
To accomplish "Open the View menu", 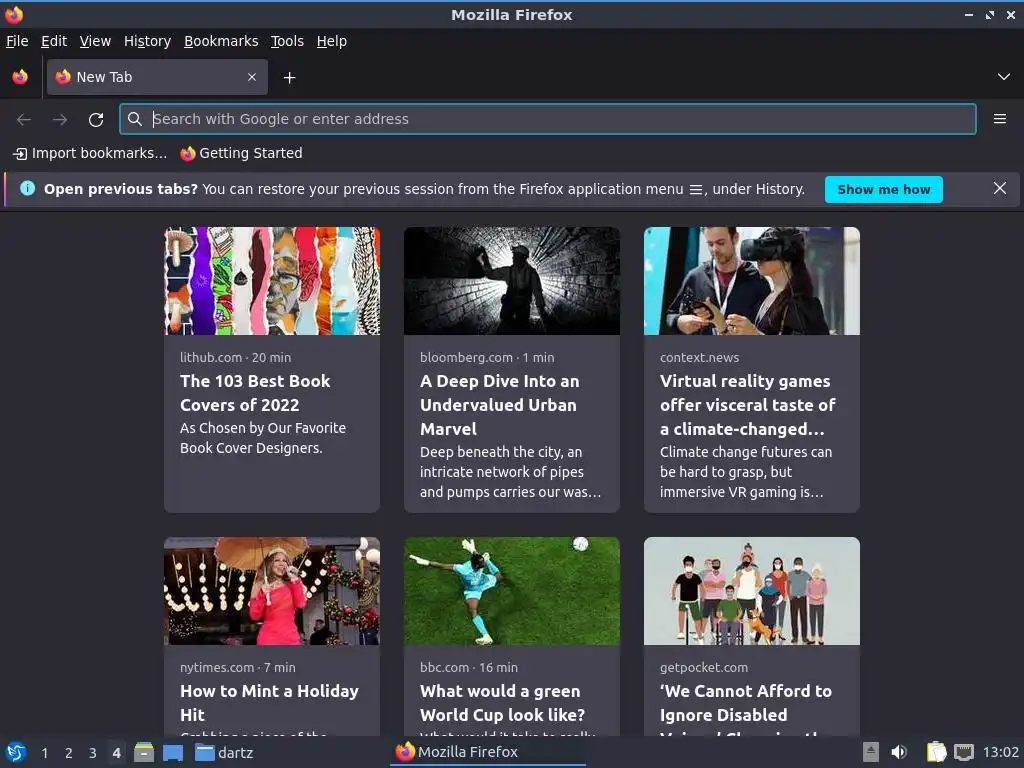I will [x=95, y=41].
